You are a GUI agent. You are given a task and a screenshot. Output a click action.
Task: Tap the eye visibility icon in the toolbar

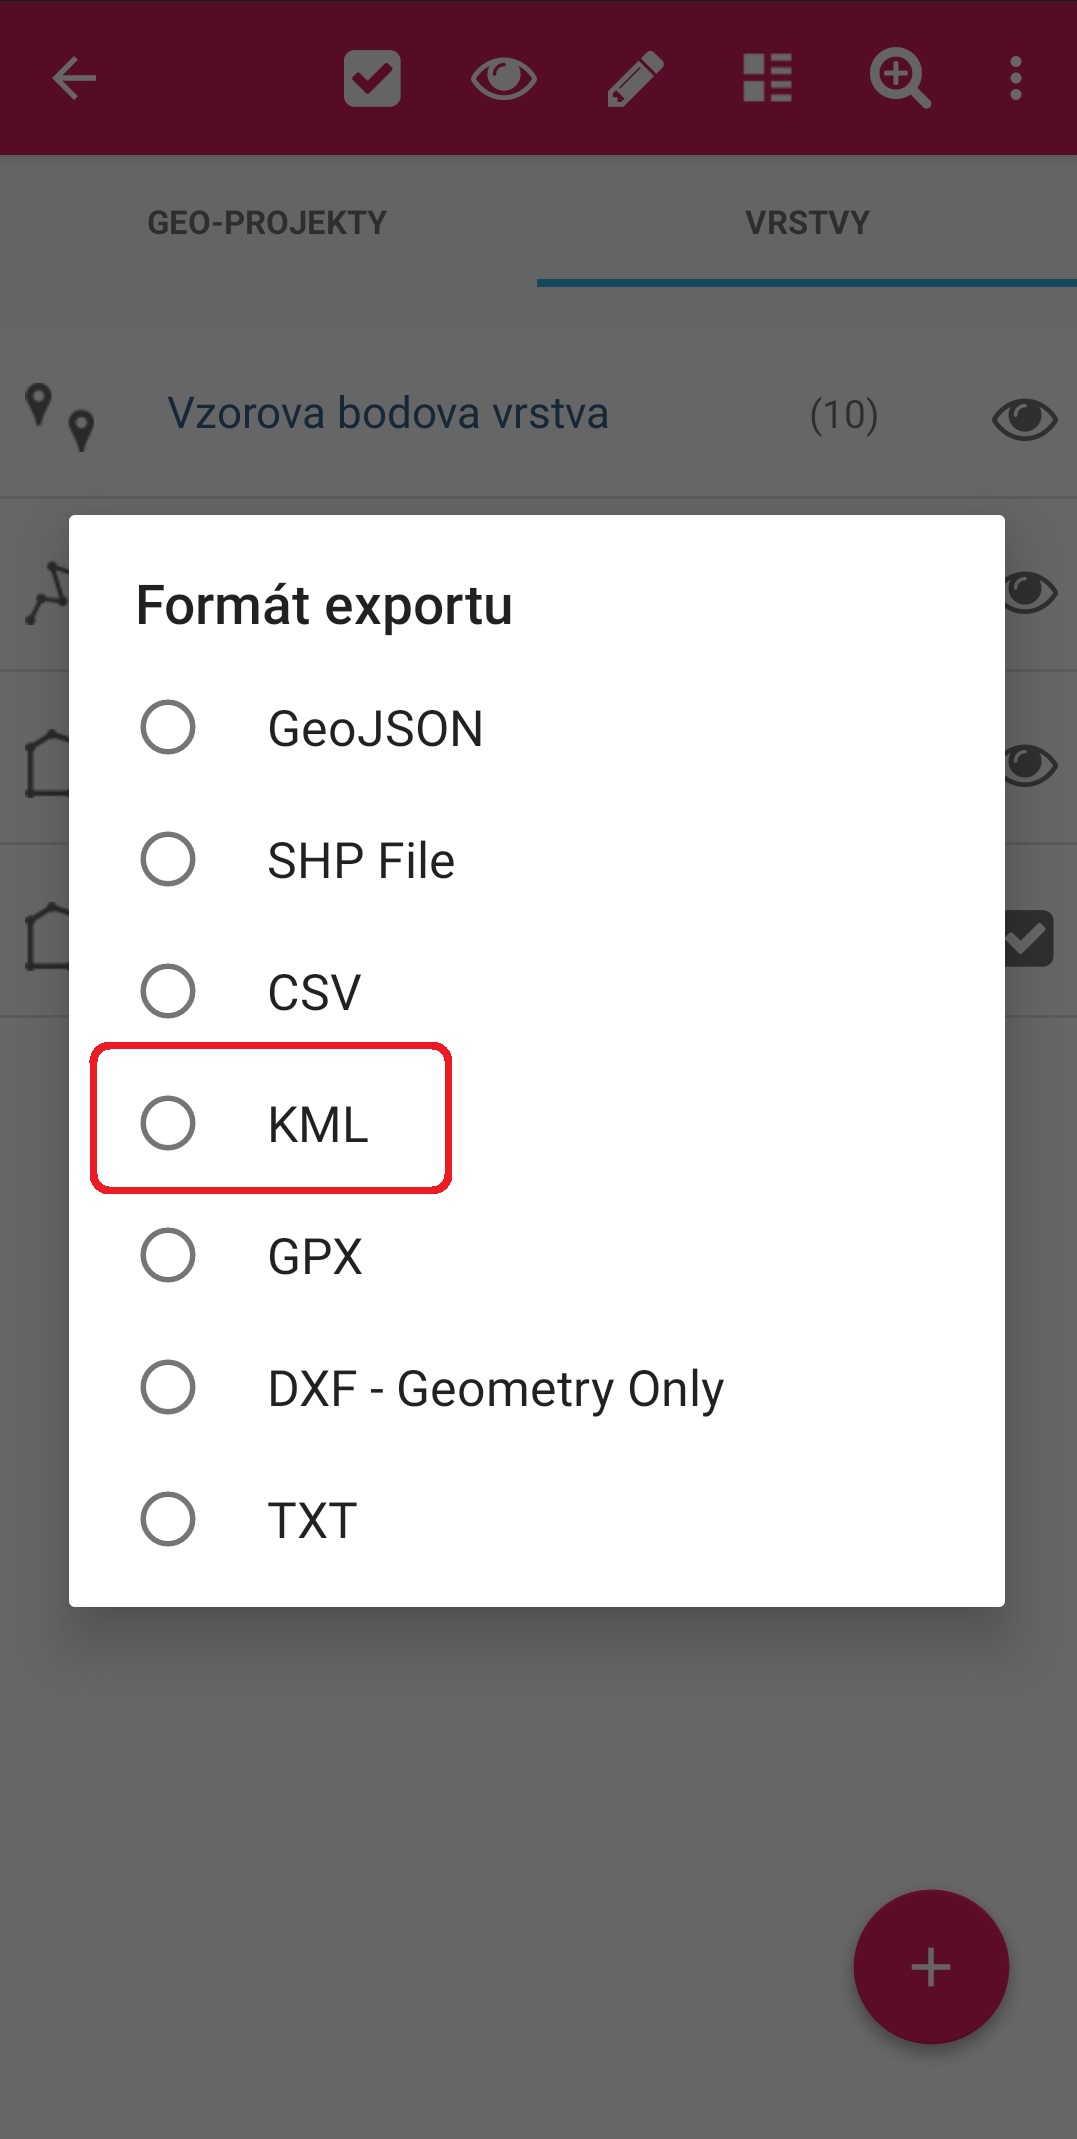[504, 78]
